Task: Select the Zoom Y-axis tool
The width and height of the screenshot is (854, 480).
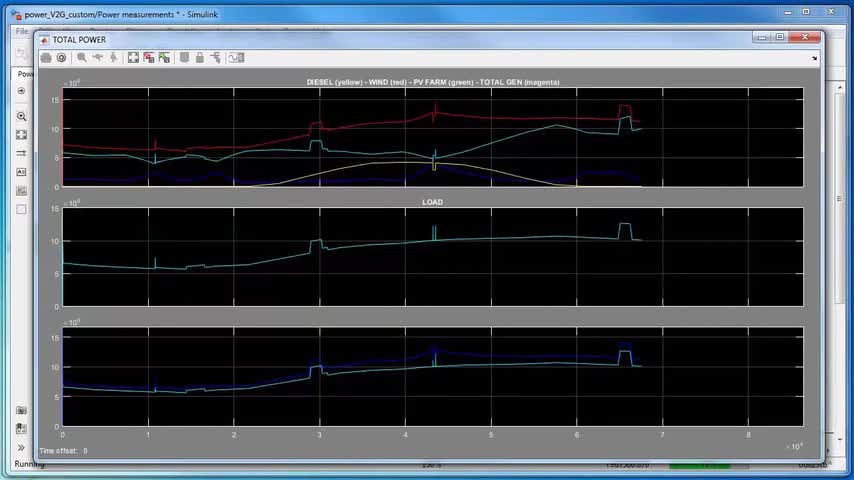Action: pos(113,57)
